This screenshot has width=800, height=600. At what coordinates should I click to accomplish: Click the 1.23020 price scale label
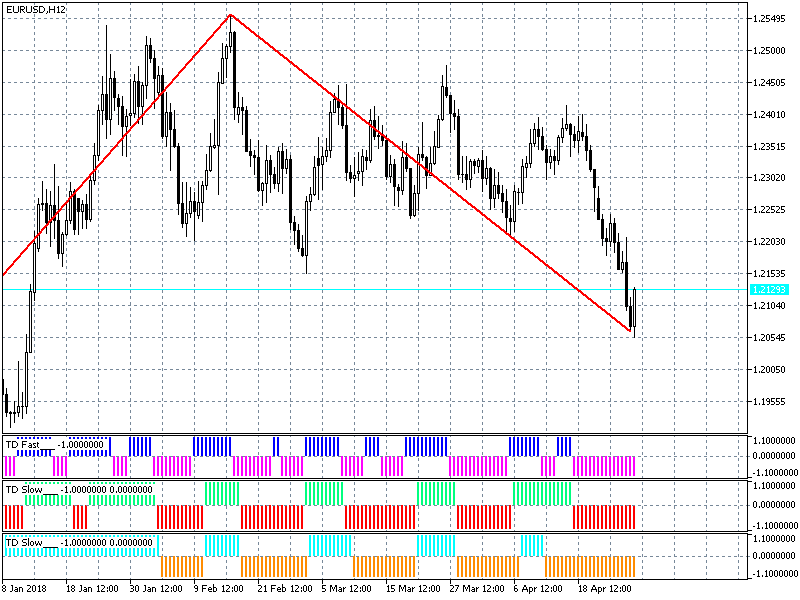click(769, 178)
